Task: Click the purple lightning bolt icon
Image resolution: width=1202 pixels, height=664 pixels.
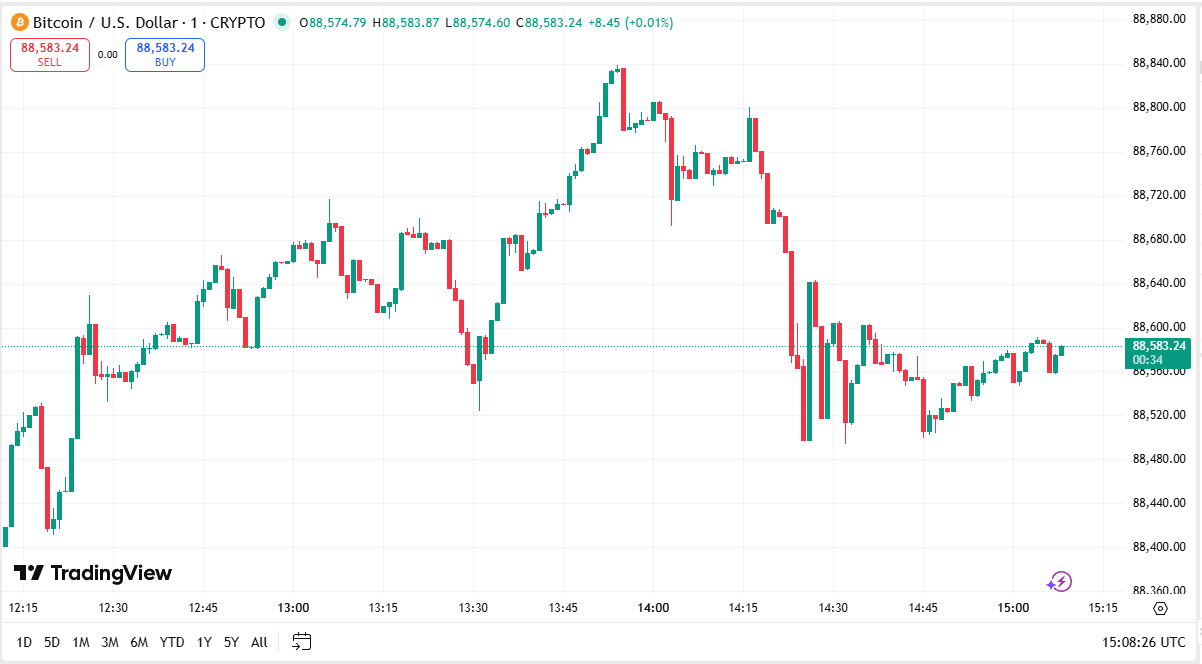Action: coord(1060,581)
